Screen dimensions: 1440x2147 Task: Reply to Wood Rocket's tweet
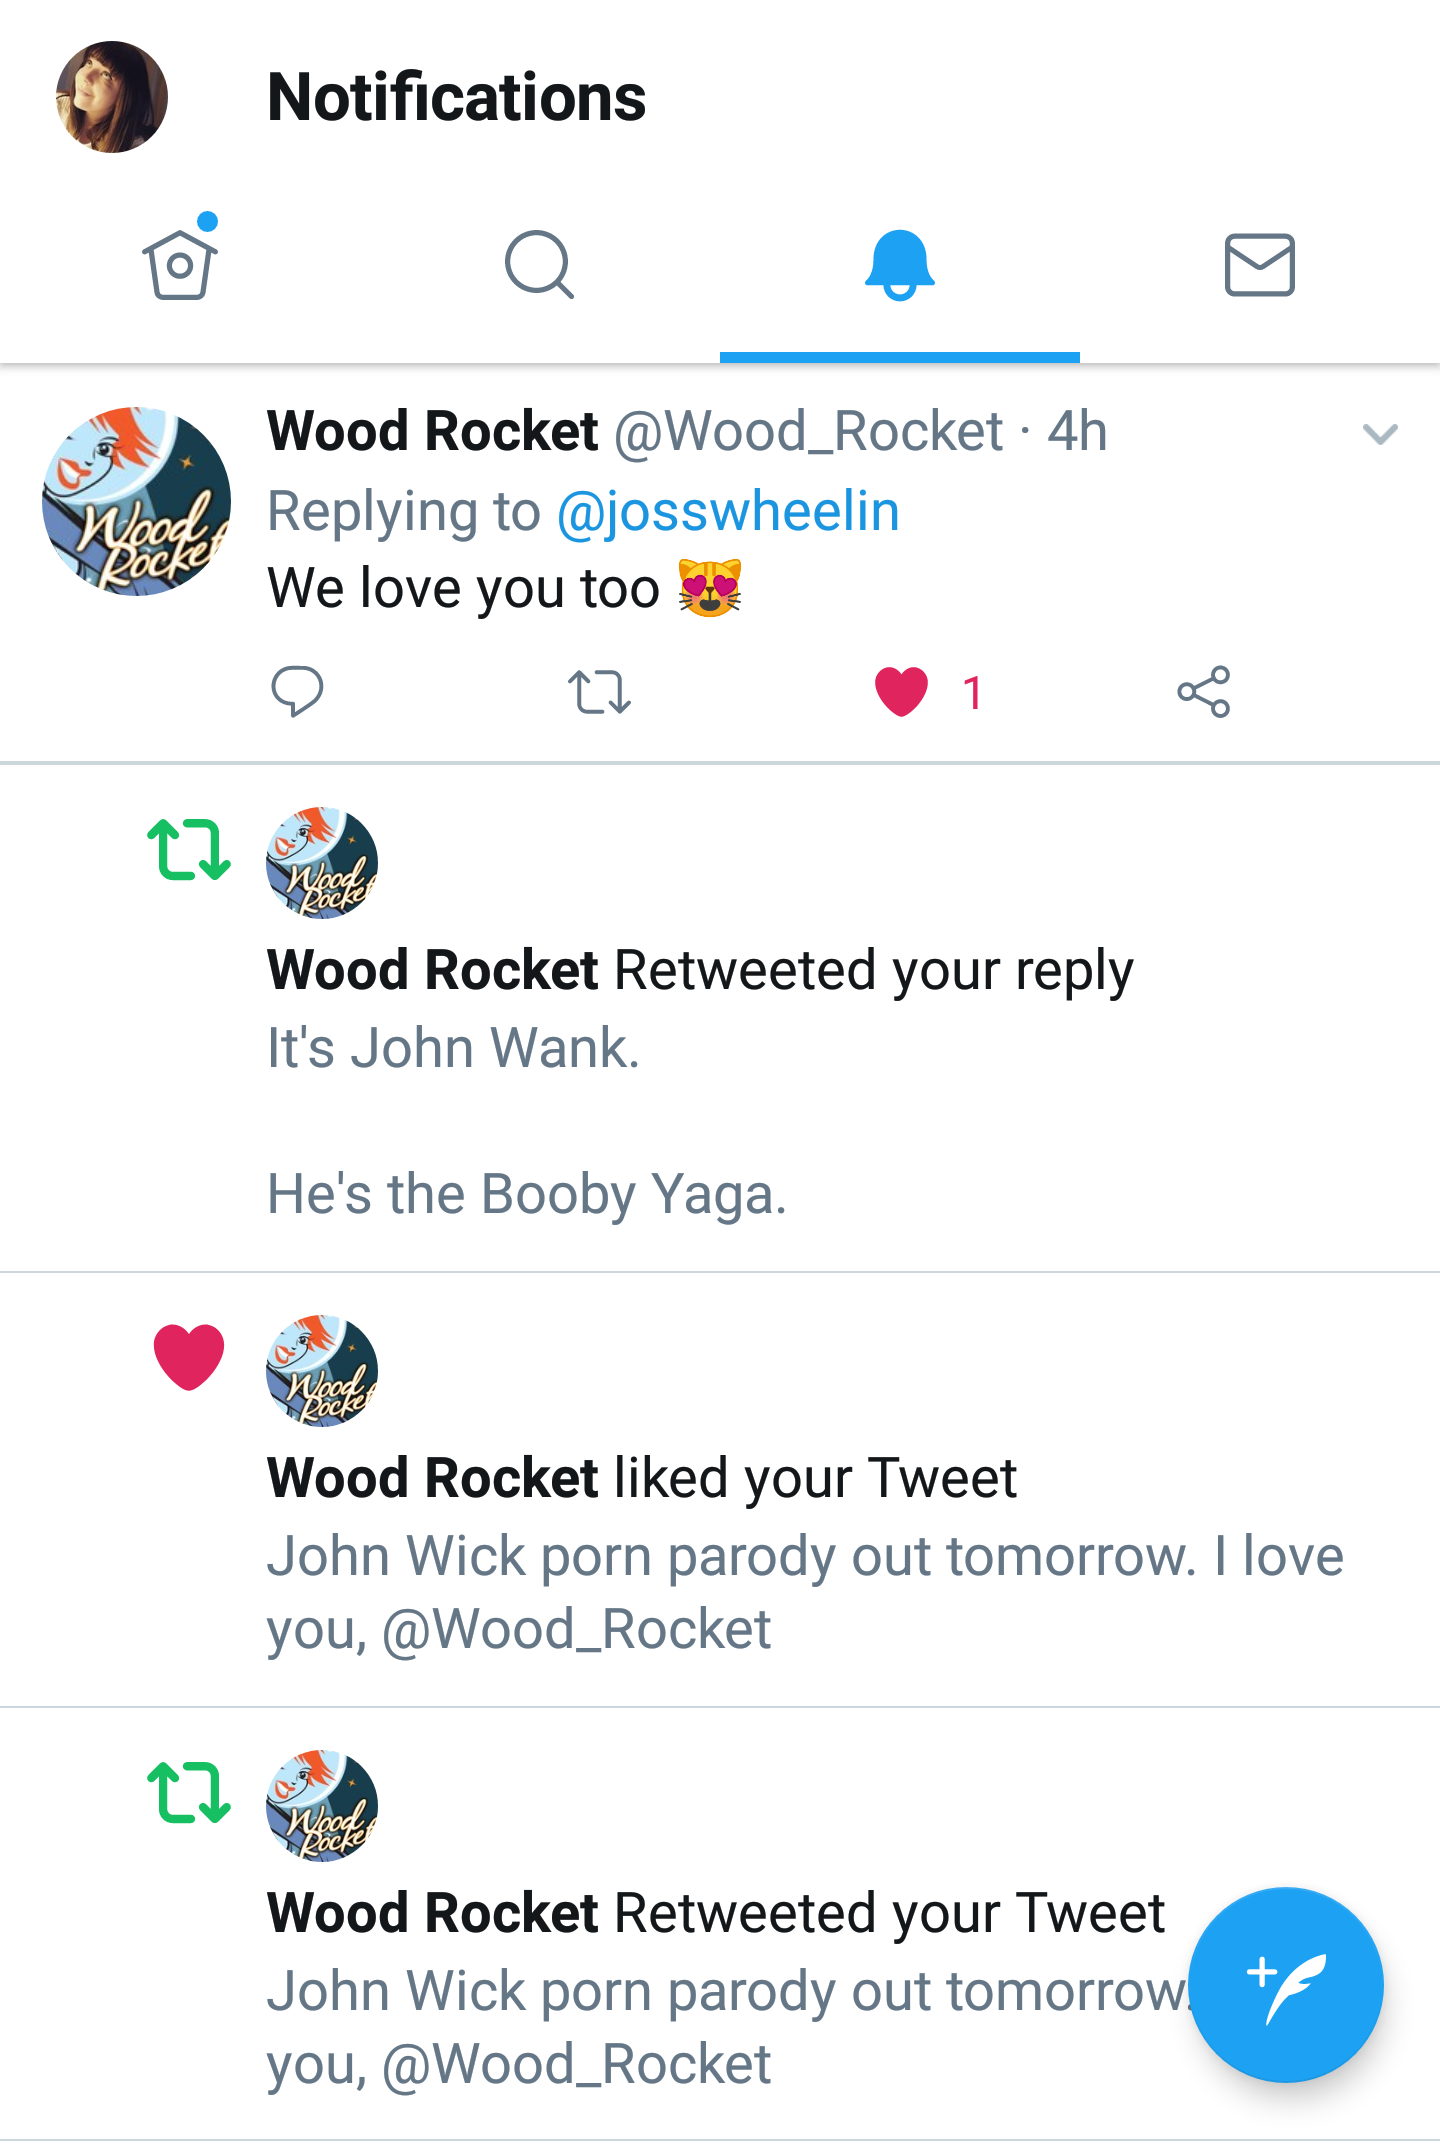[297, 691]
